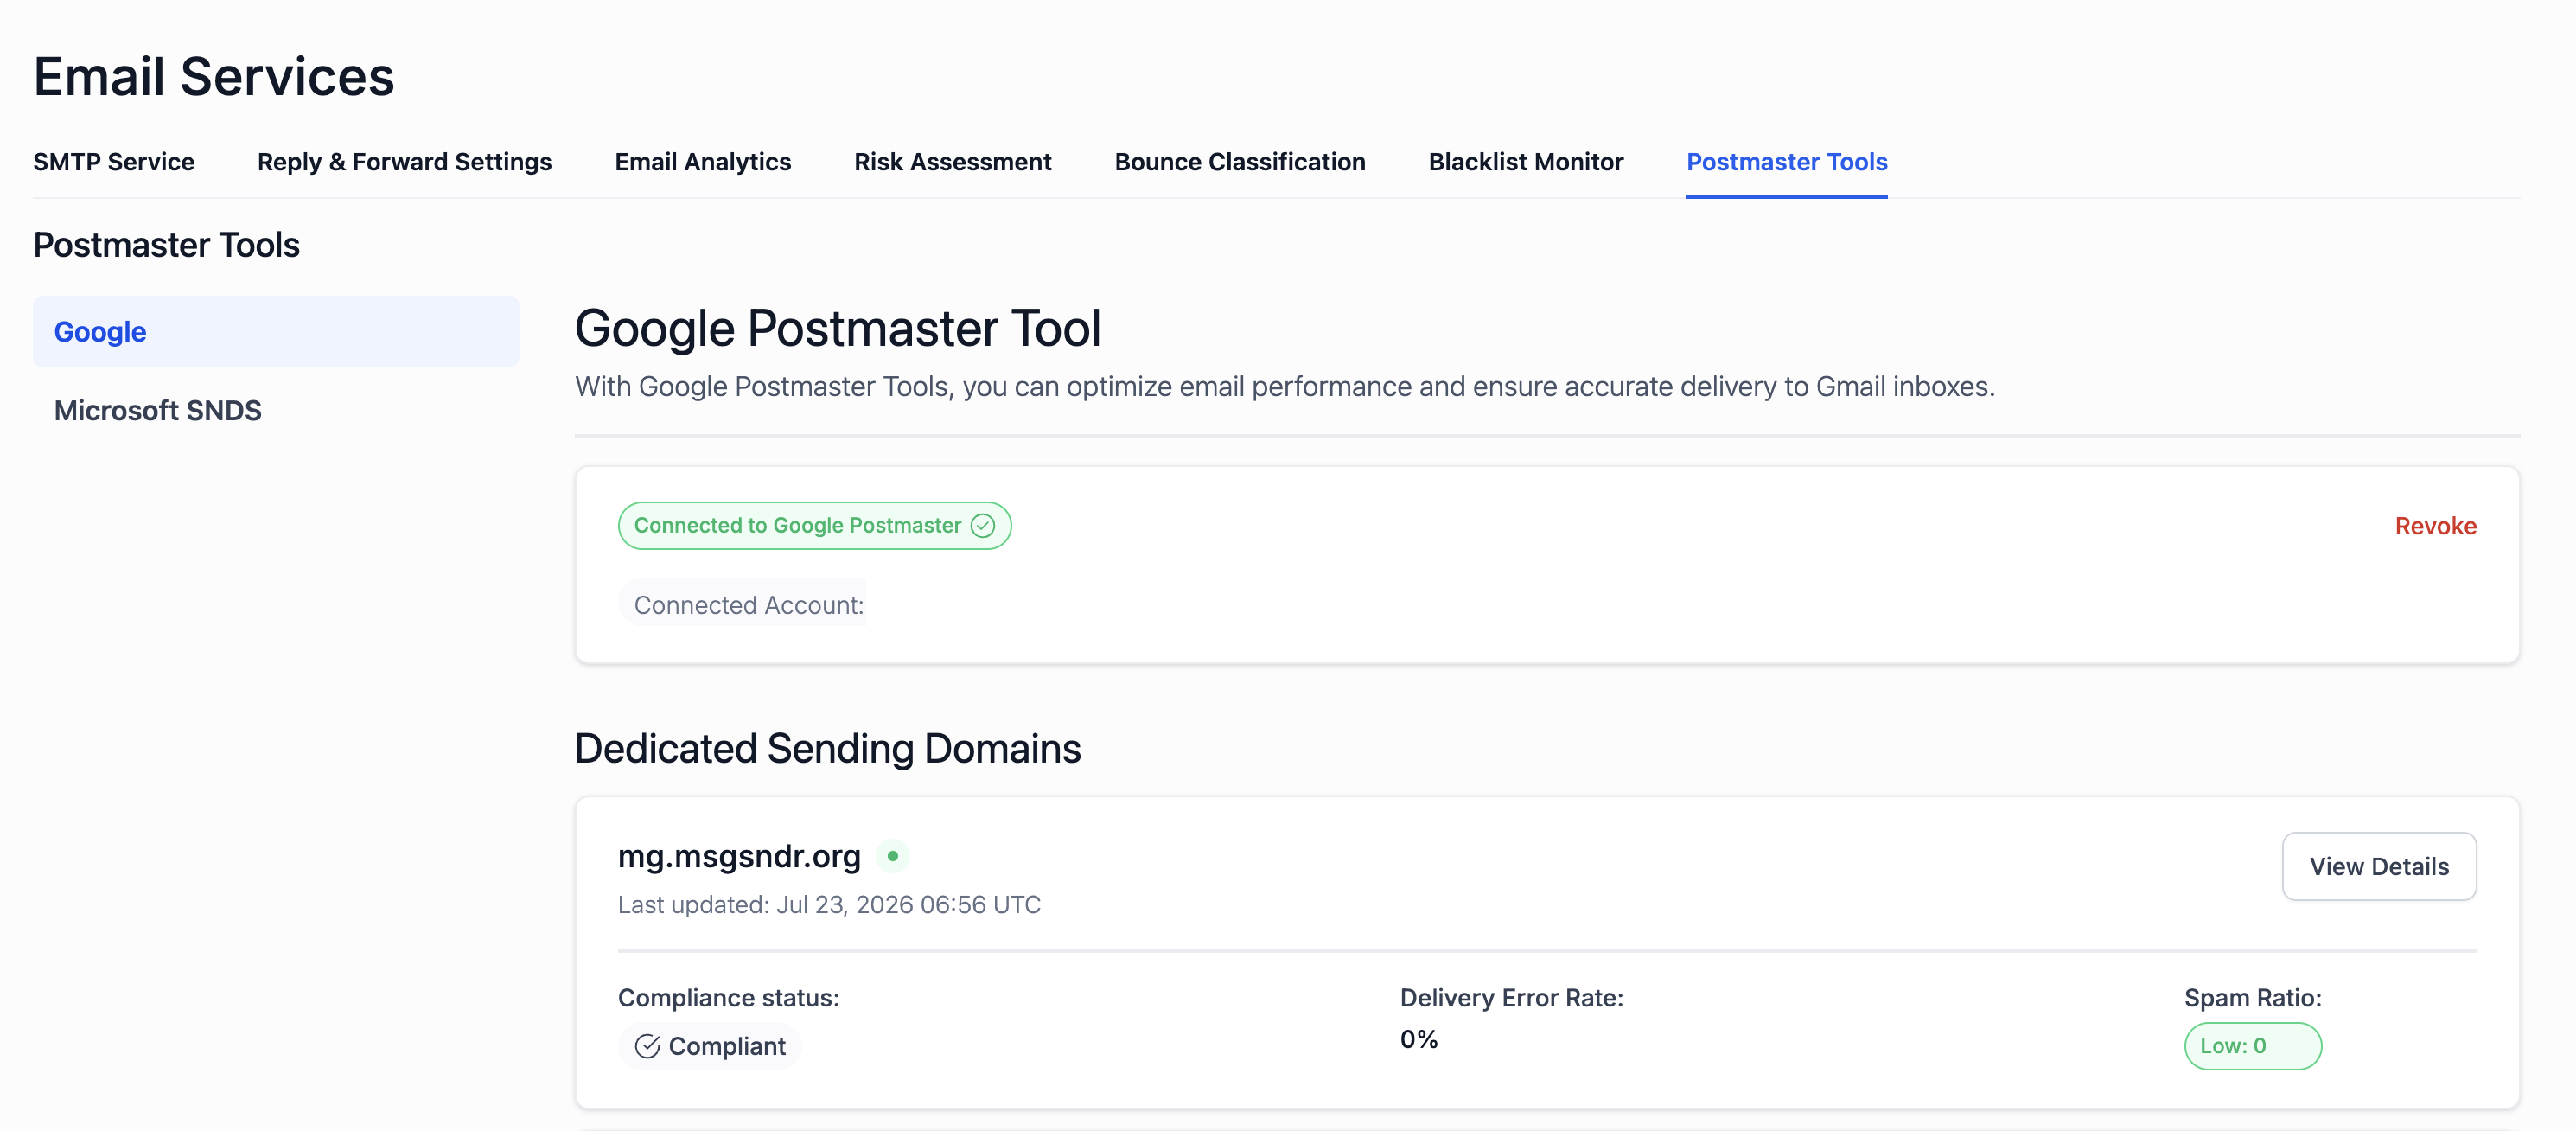This screenshot has height=1131, width=2576.
Task: Open the Email Analytics tab
Action: pyautogui.click(x=703, y=162)
